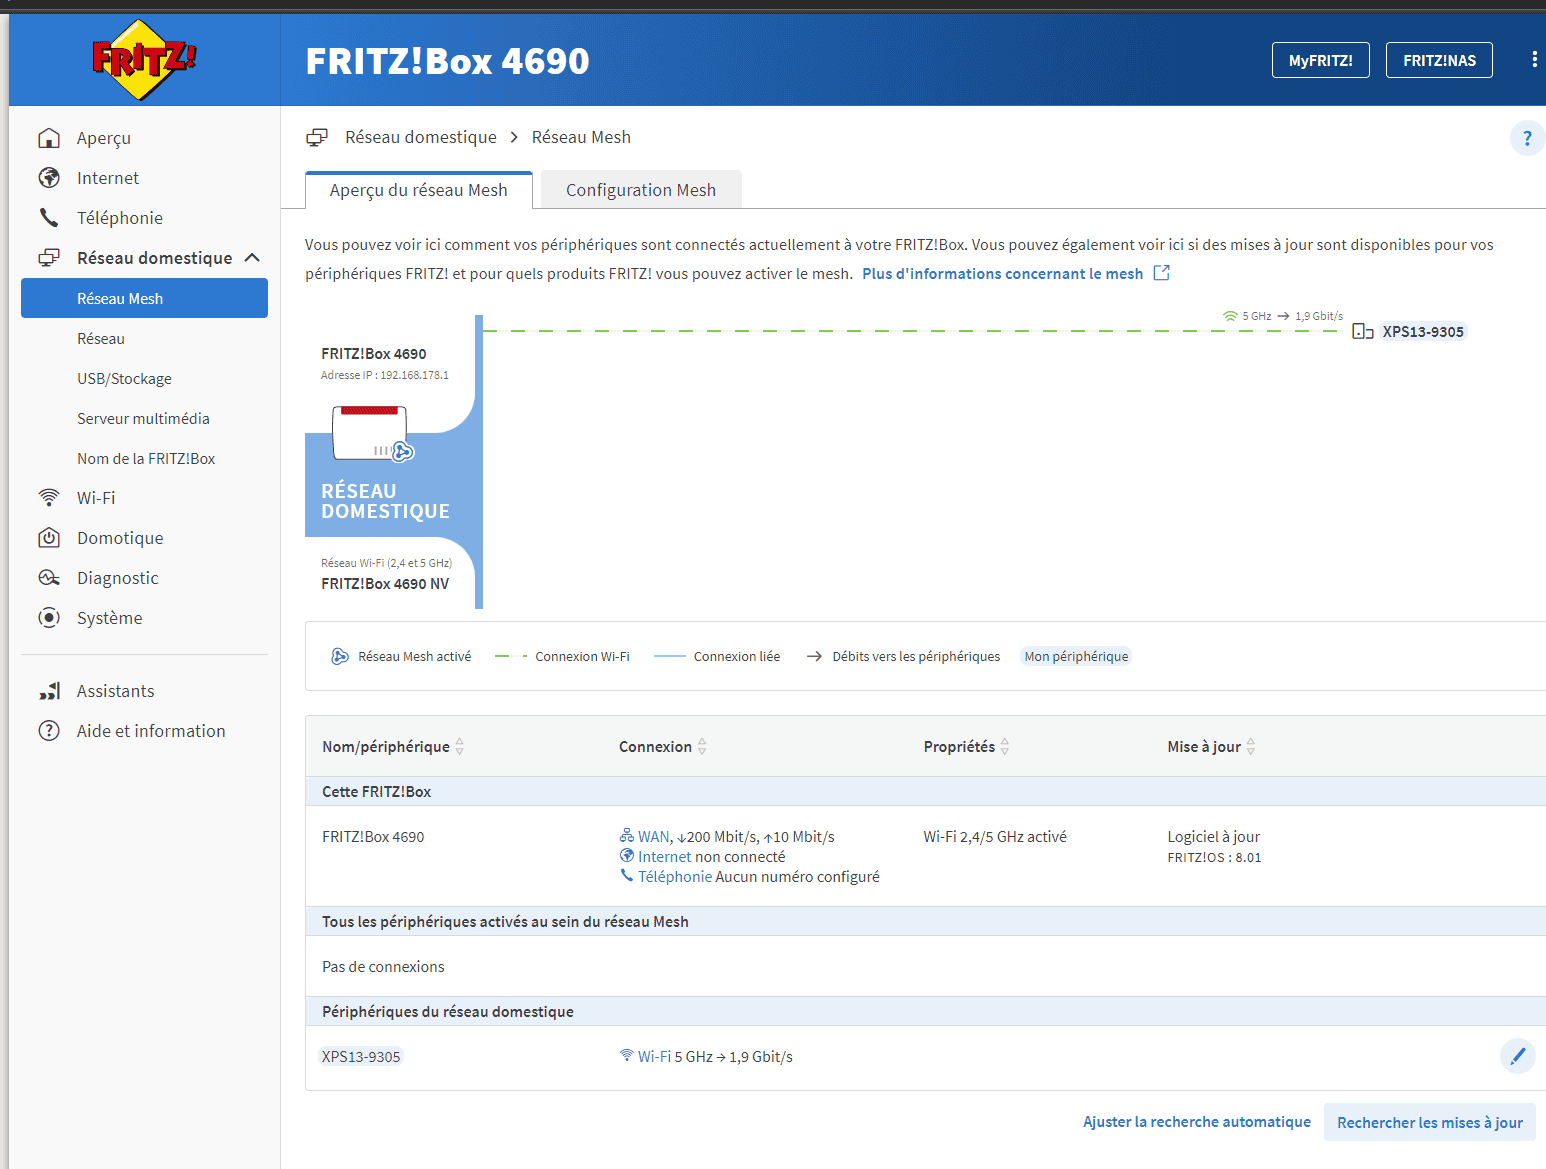
Task: Click the MyFRITZ! button
Action: 1320,60
